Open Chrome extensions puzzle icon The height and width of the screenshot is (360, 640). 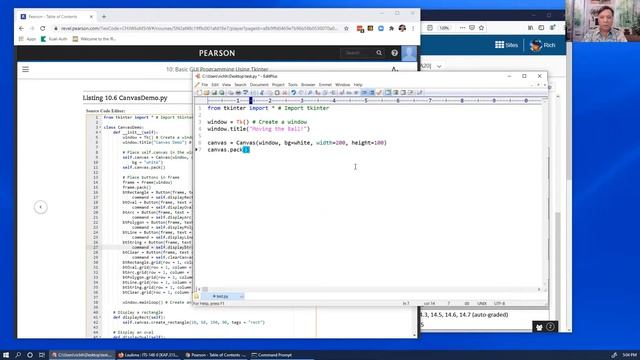(x=391, y=28)
